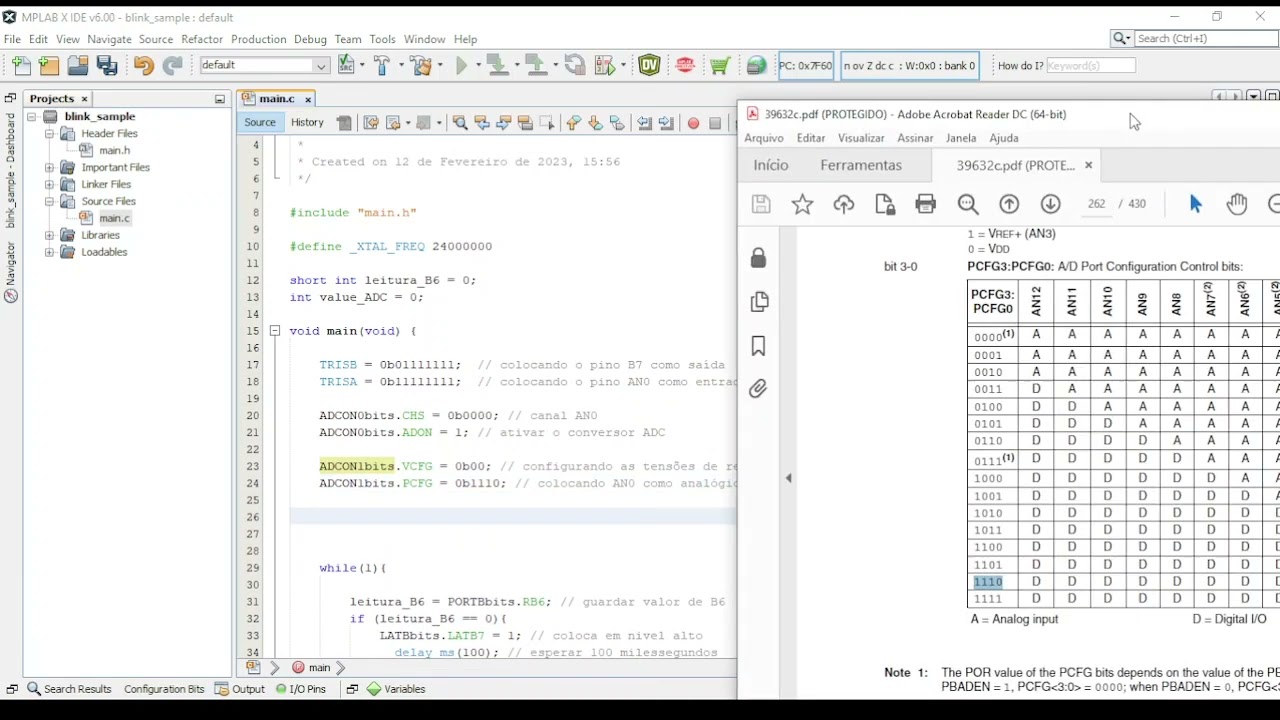Click the magnifier find-selection icon in editor toolbar

pyautogui.click(x=460, y=123)
